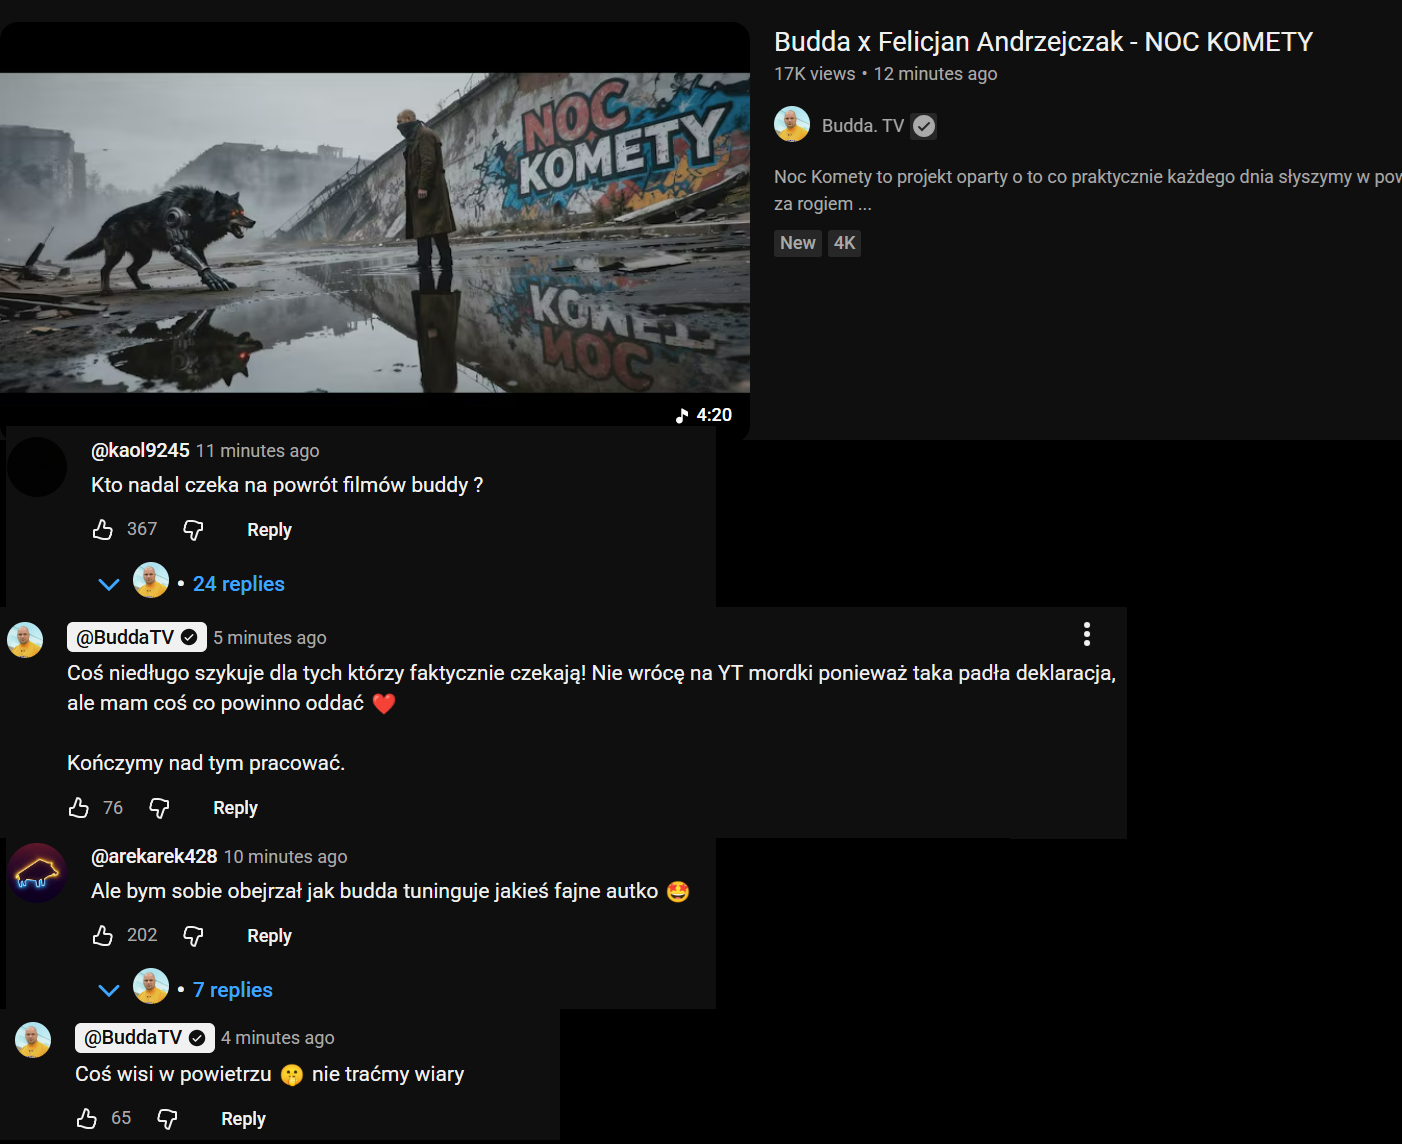The image size is (1402, 1144).
Task: Open the @arekarek428 profile avatar
Action: (x=37, y=872)
